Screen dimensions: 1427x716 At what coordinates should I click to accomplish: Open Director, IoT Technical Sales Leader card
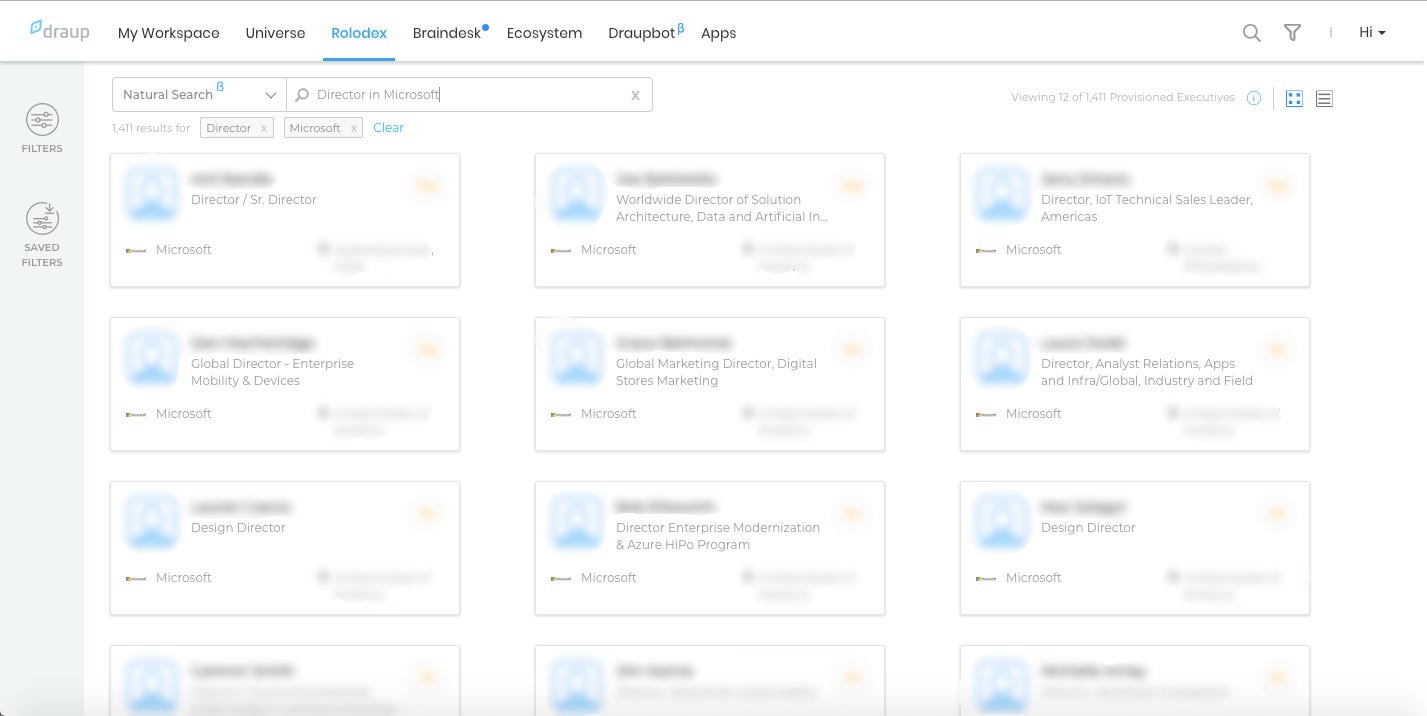click(1135, 220)
